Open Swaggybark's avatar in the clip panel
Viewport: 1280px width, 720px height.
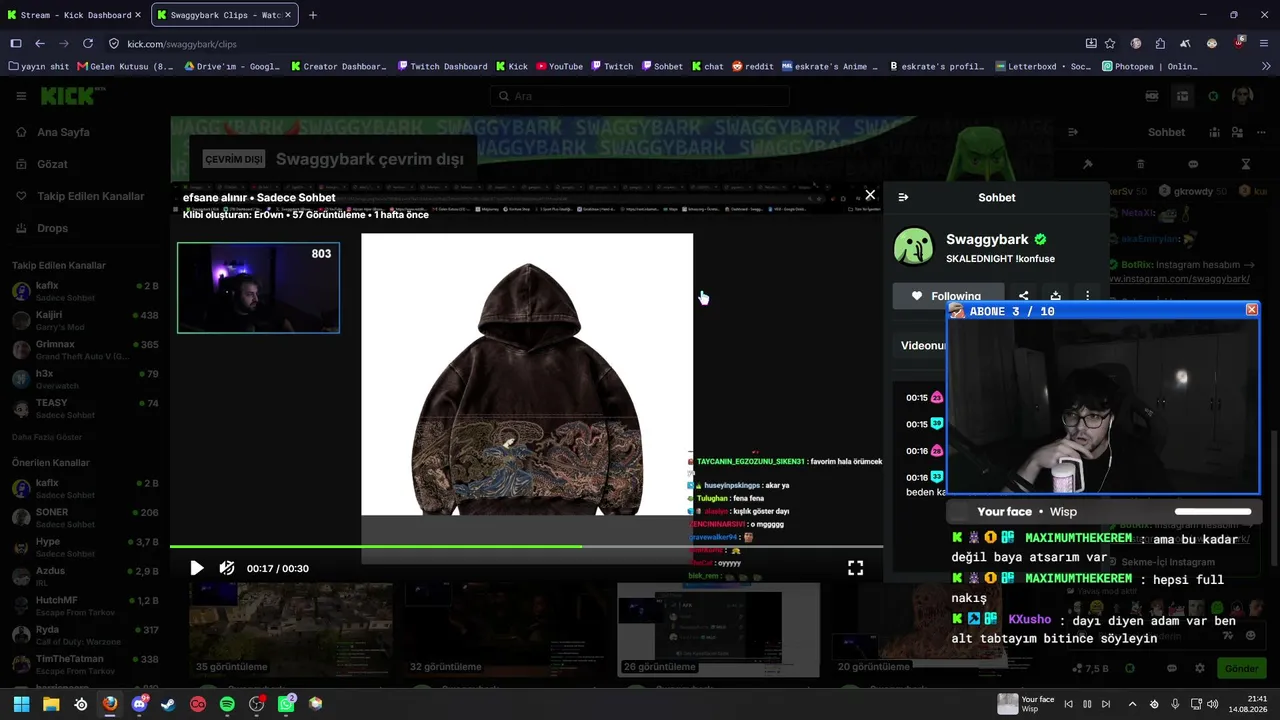(x=913, y=247)
